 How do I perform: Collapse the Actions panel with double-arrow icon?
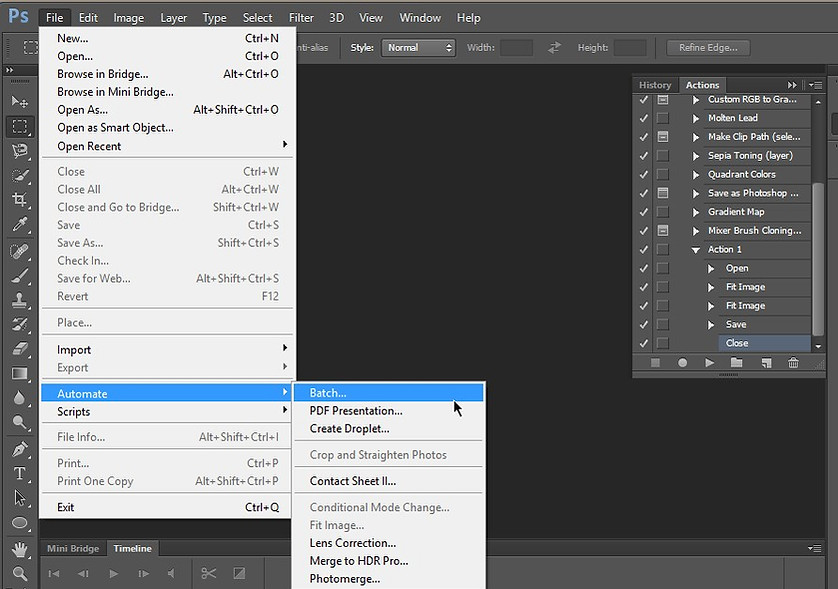[x=792, y=85]
